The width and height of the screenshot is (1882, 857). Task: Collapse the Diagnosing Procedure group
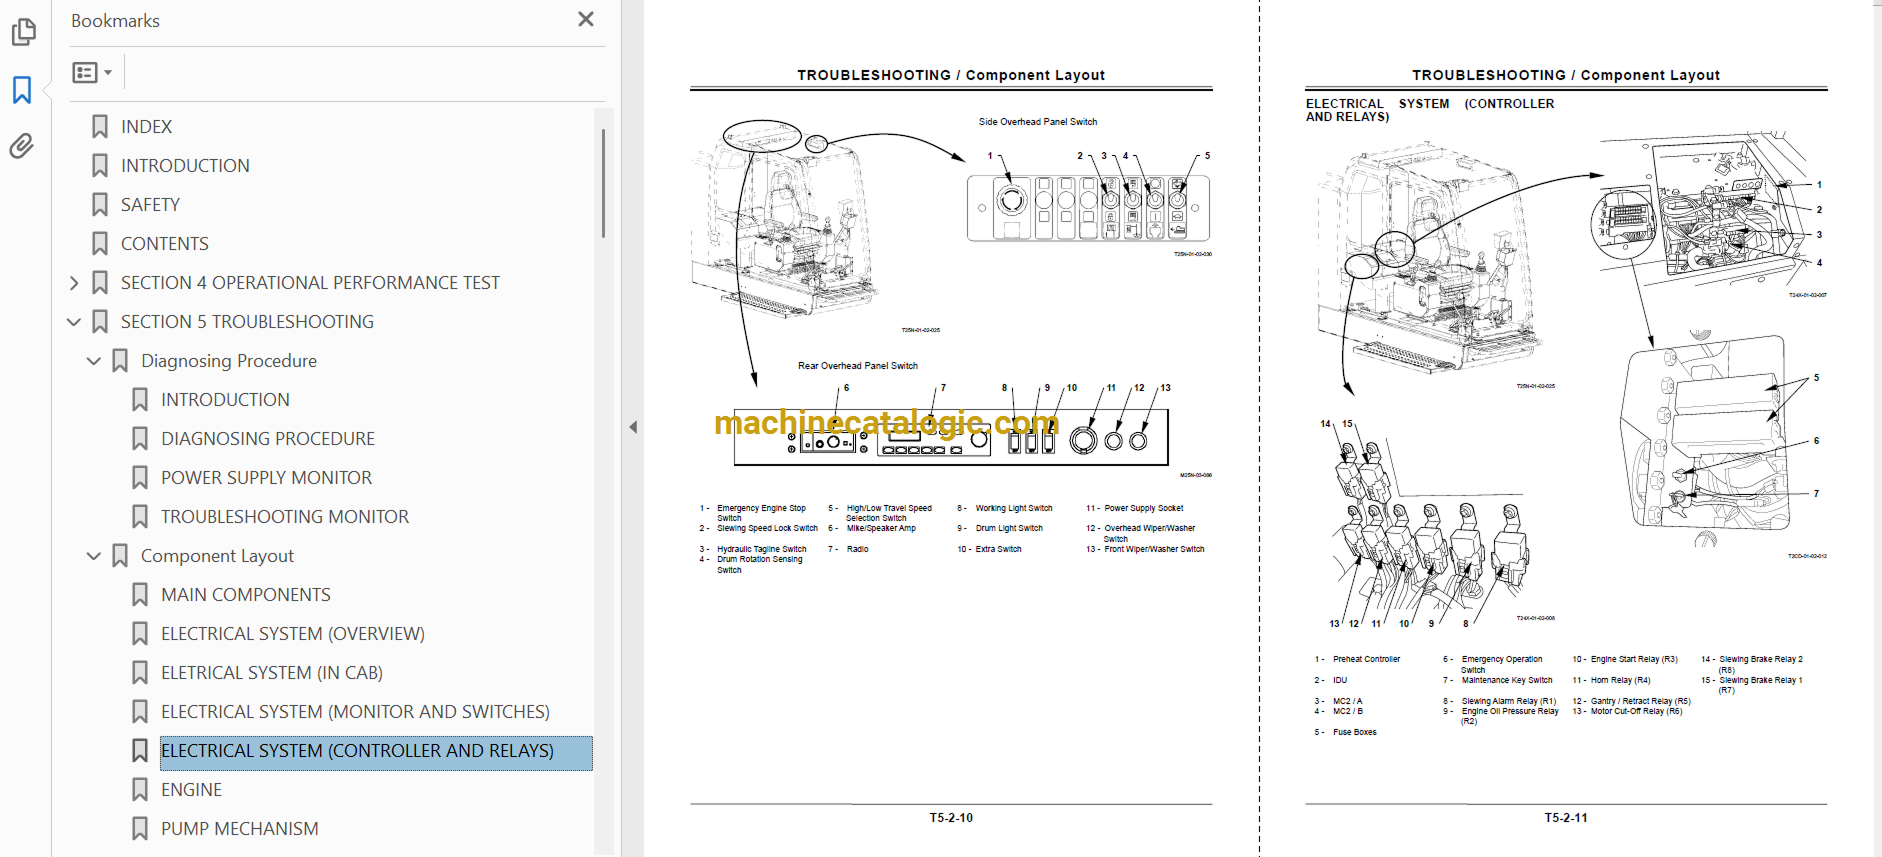[94, 361]
